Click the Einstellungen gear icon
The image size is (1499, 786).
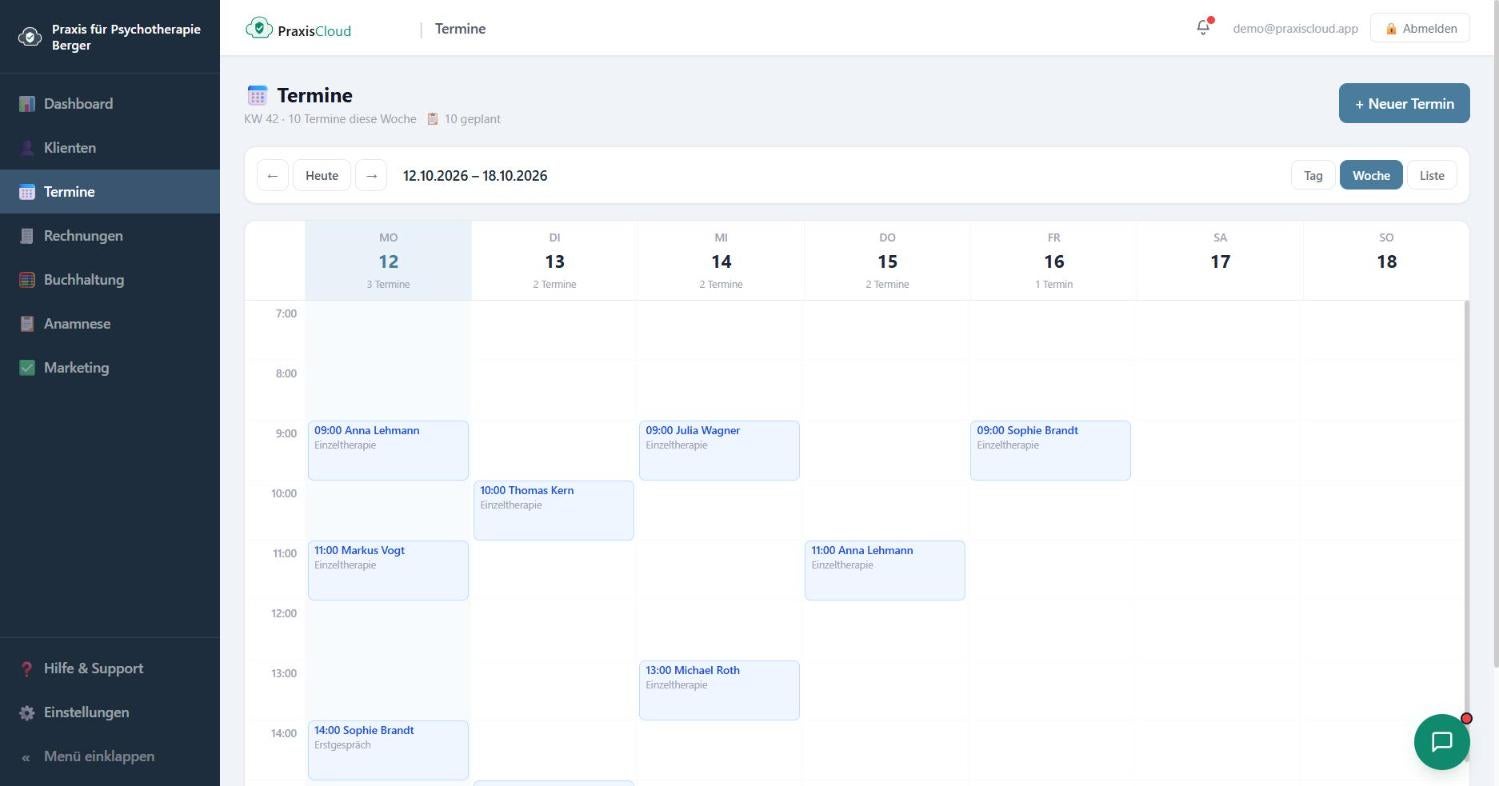[x=27, y=713]
